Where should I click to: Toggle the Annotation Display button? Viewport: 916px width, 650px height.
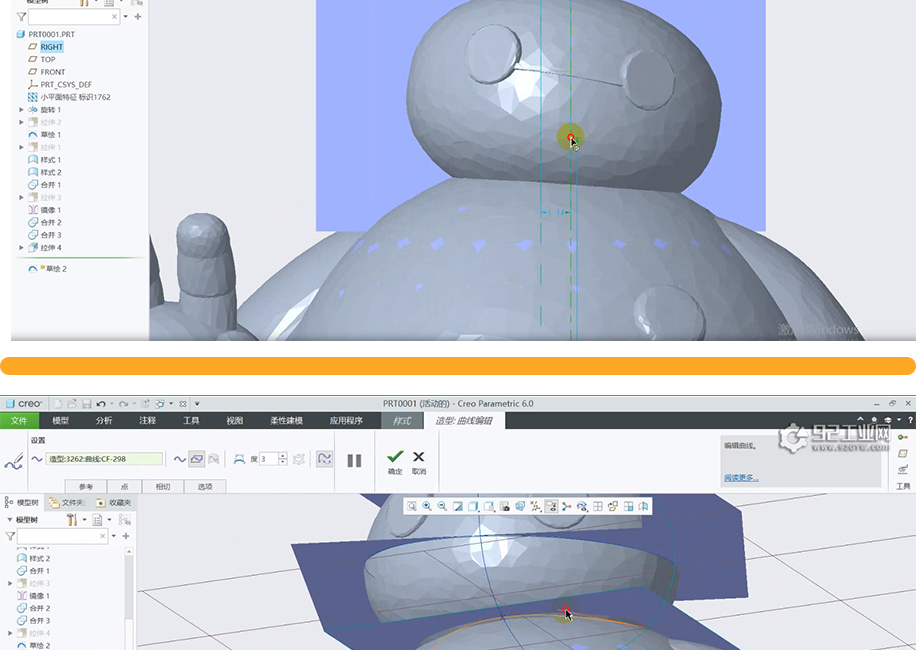(551, 506)
